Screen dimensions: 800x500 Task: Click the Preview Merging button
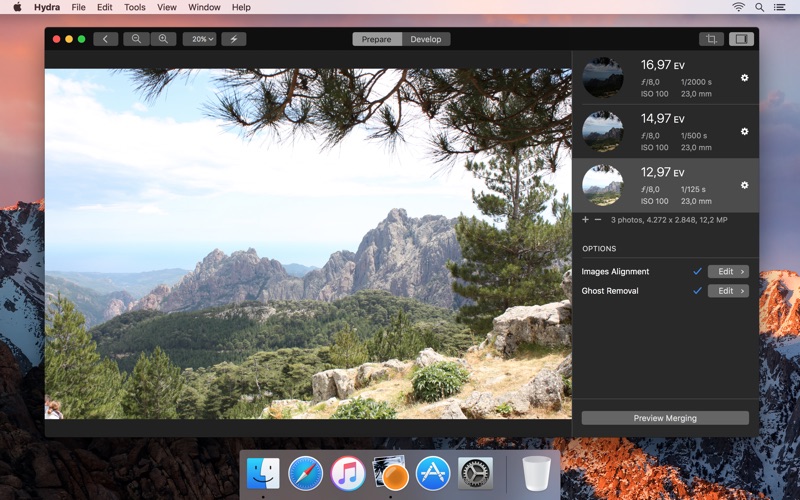tap(665, 418)
